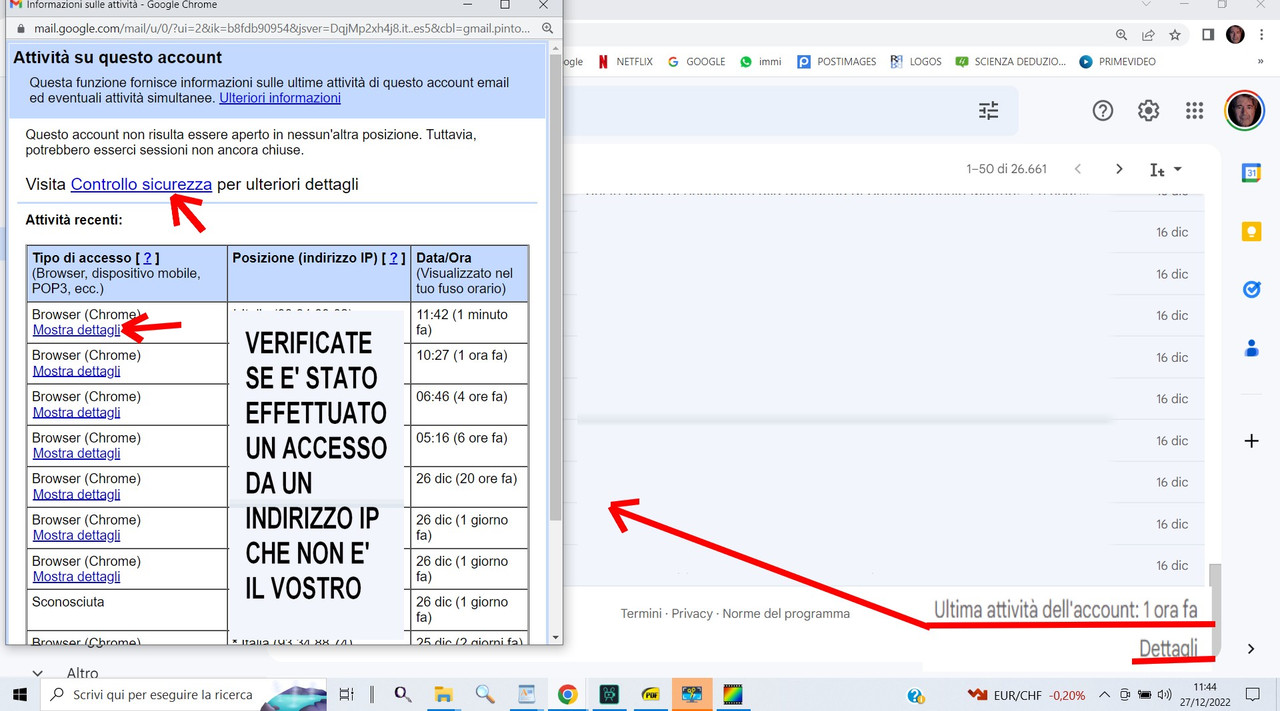Open POSTIMAGES bookmark
The width and height of the screenshot is (1280, 711).
pyautogui.click(x=837, y=62)
